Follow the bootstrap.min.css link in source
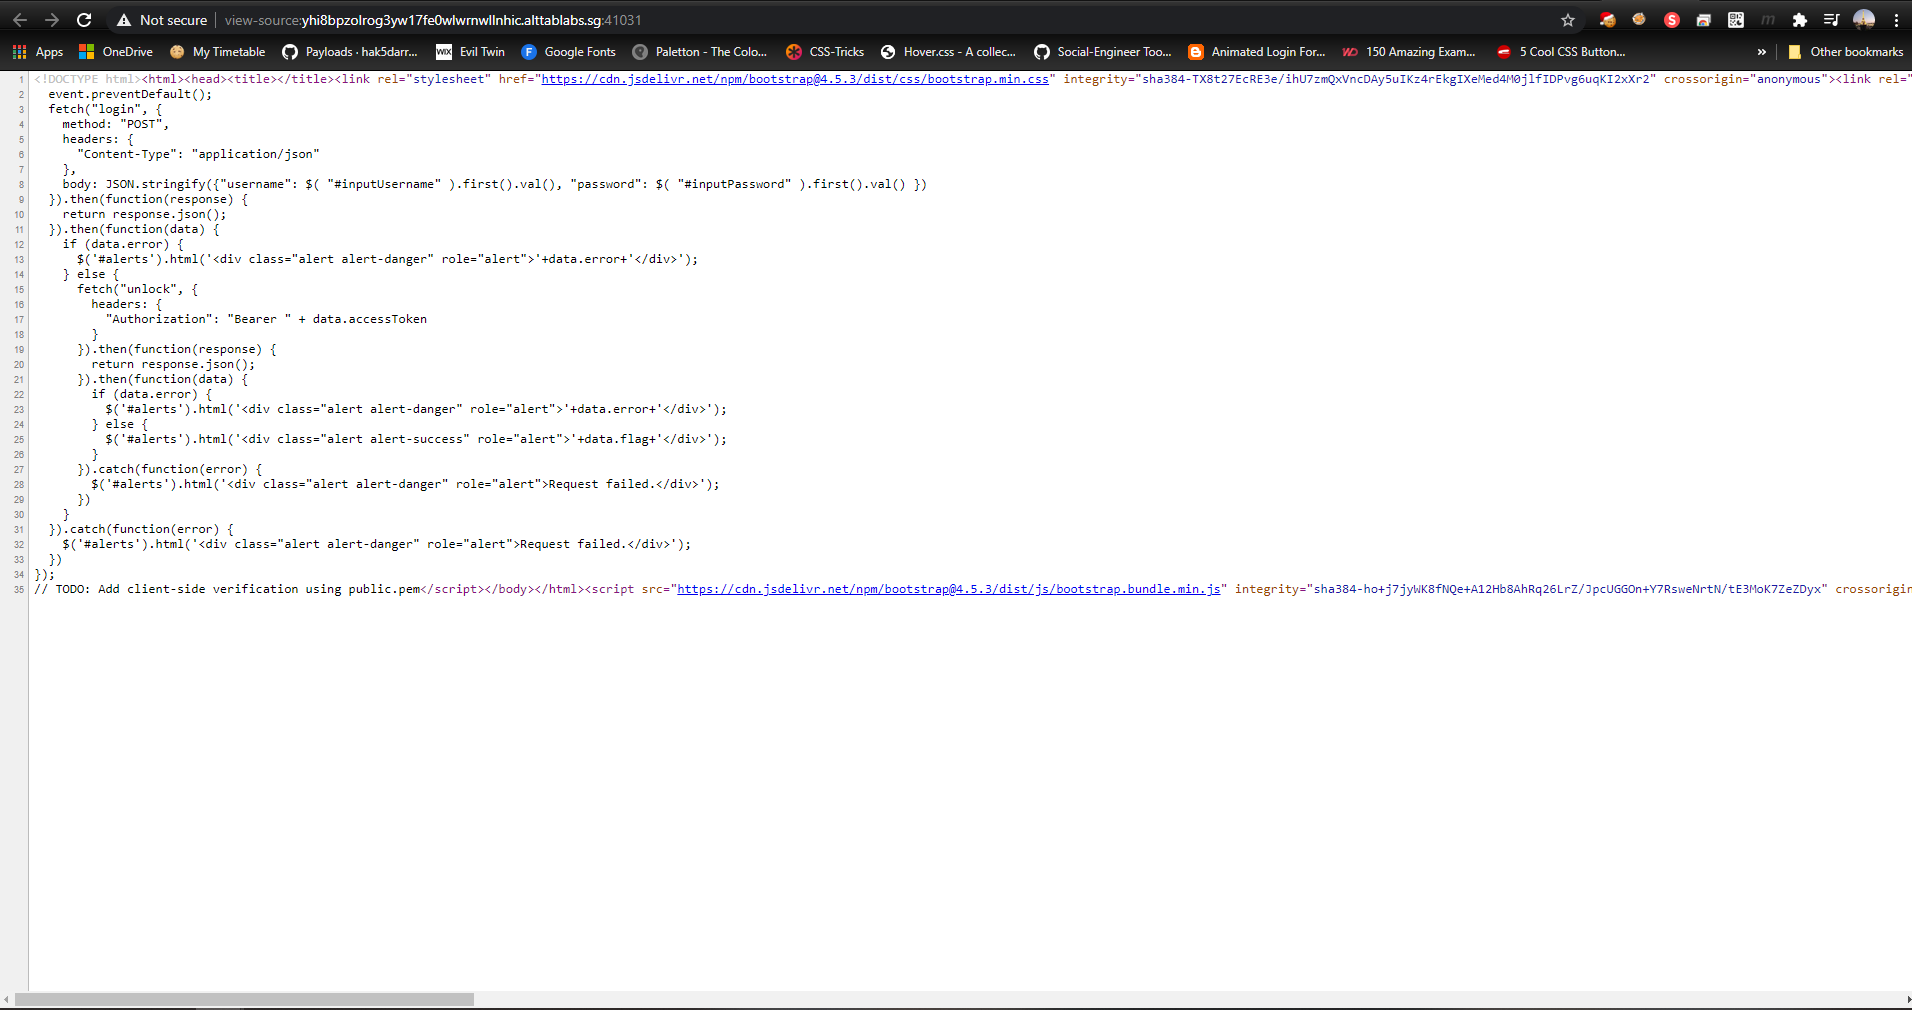Image resolution: width=1912 pixels, height=1010 pixels. coord(795,79)
